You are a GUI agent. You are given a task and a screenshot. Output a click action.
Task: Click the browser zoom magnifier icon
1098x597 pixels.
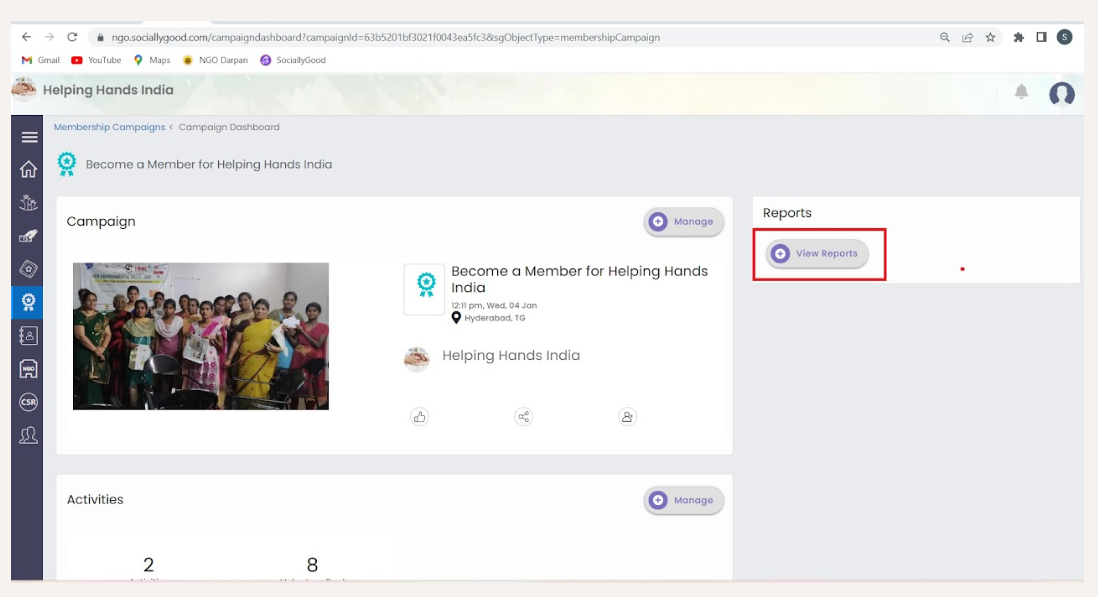[x=945, y=37]
